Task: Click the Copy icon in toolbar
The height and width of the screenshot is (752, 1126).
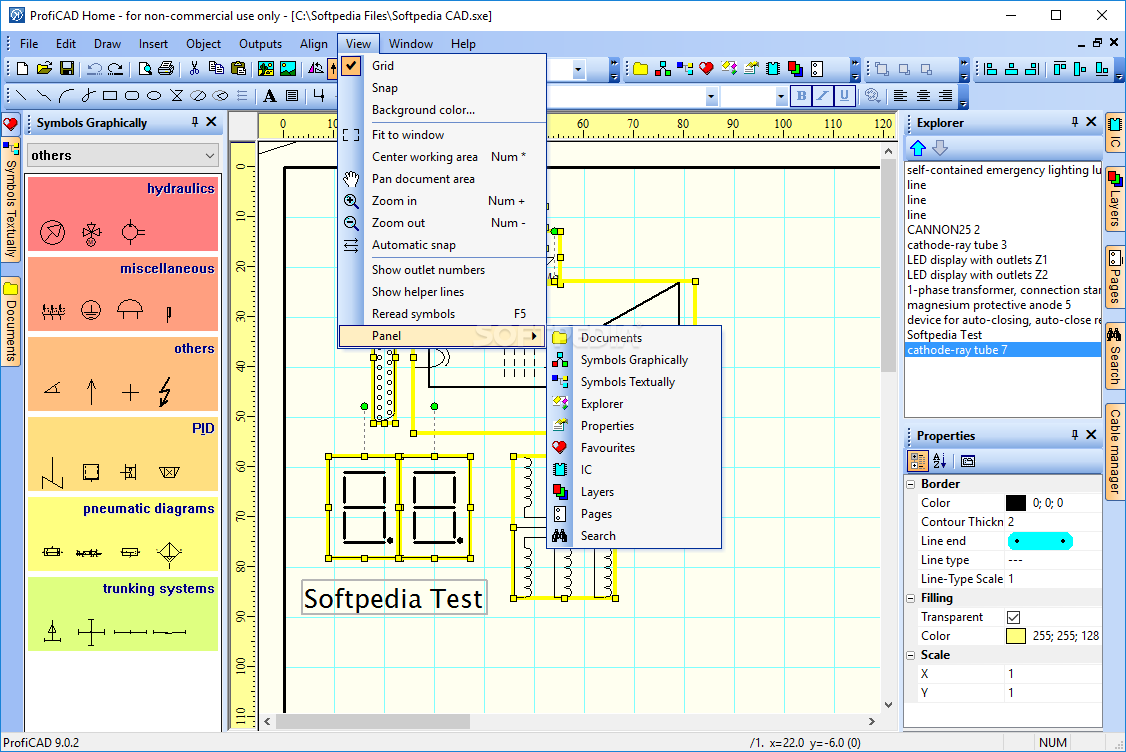Action: pos(215,68)
